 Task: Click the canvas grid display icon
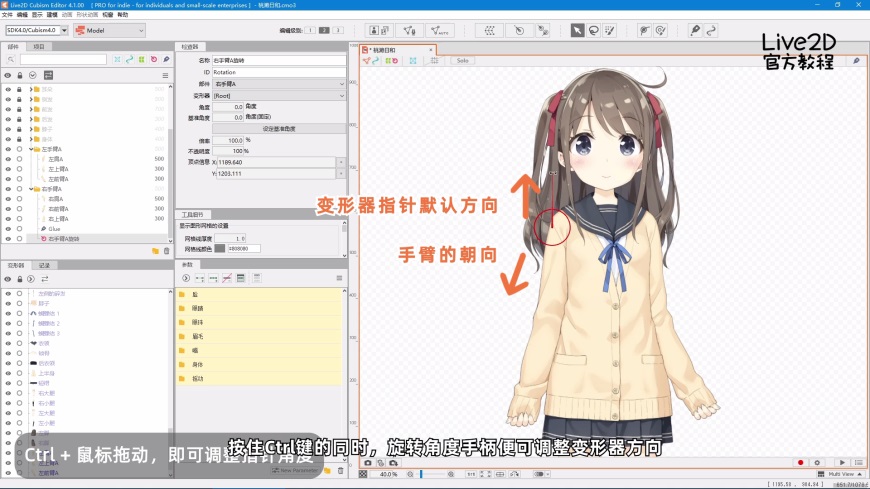(434, 60)
